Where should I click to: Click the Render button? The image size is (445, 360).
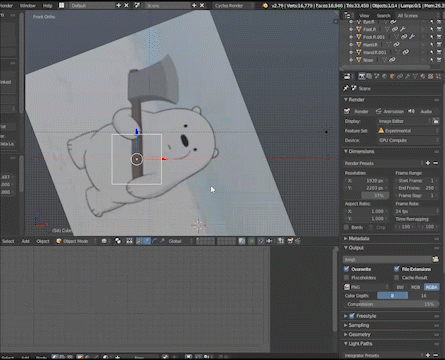tap(357, 111)
